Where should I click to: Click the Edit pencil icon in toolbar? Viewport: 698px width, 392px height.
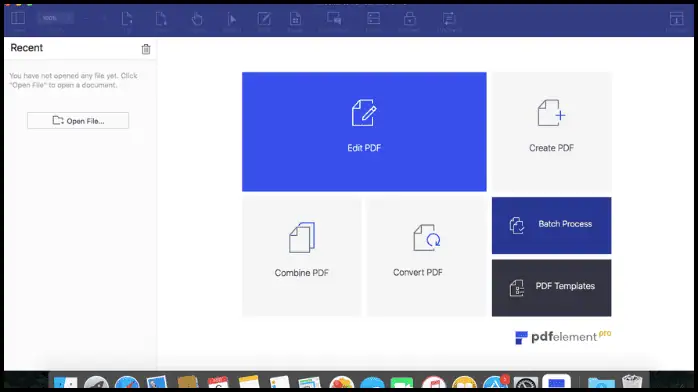pos(264,19)
